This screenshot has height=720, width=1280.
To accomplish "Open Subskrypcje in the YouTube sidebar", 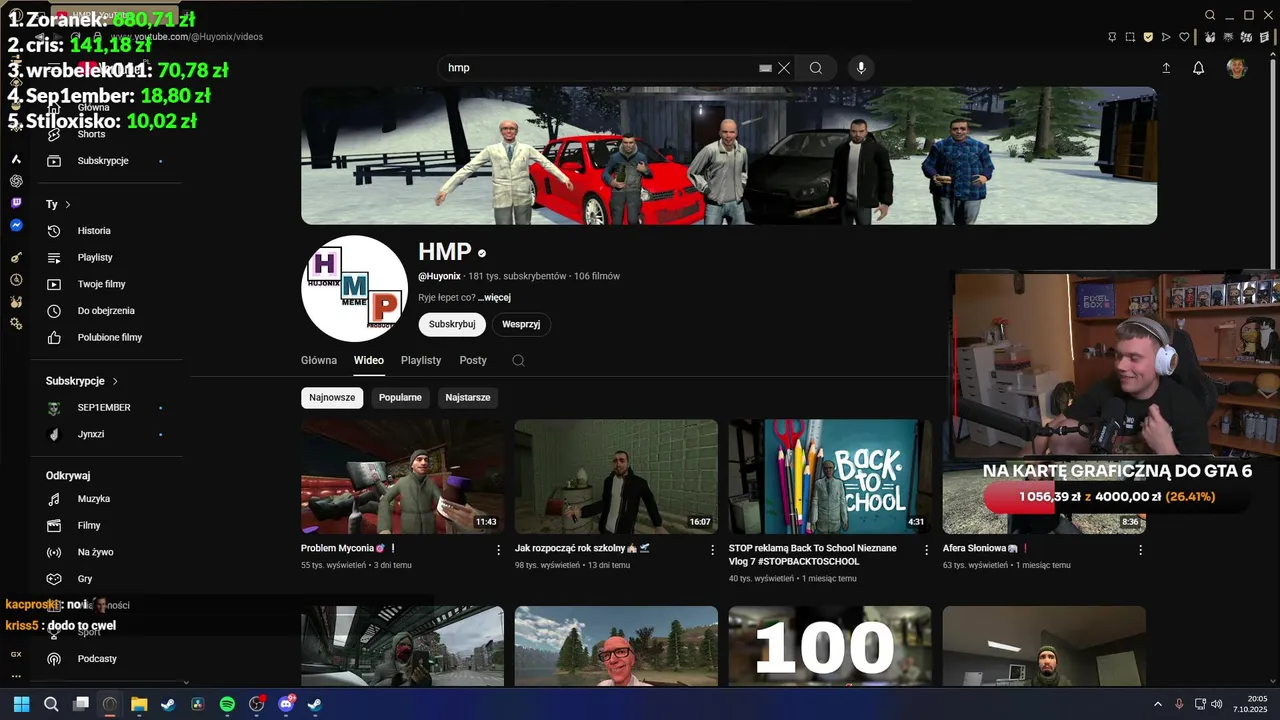I will pyautogui.click(x=103, y=161).
